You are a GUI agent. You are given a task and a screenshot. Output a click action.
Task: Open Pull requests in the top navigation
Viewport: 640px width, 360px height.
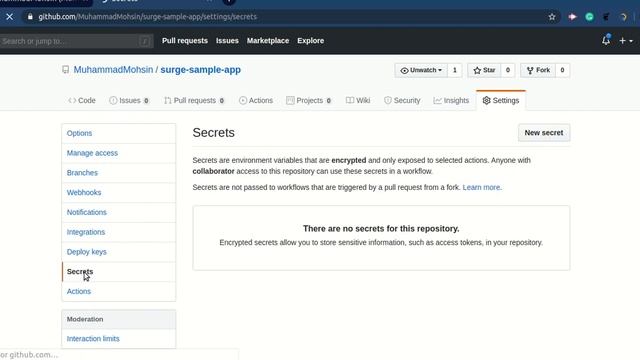(x=185, y=41)
